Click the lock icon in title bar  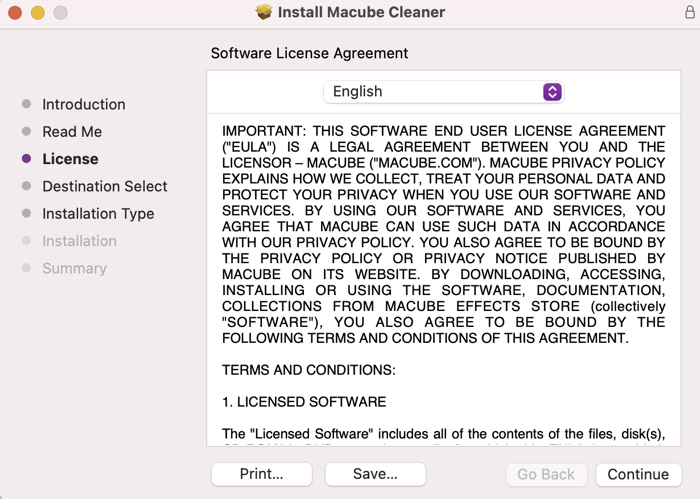pyautogui.click(x=690, y=12)
